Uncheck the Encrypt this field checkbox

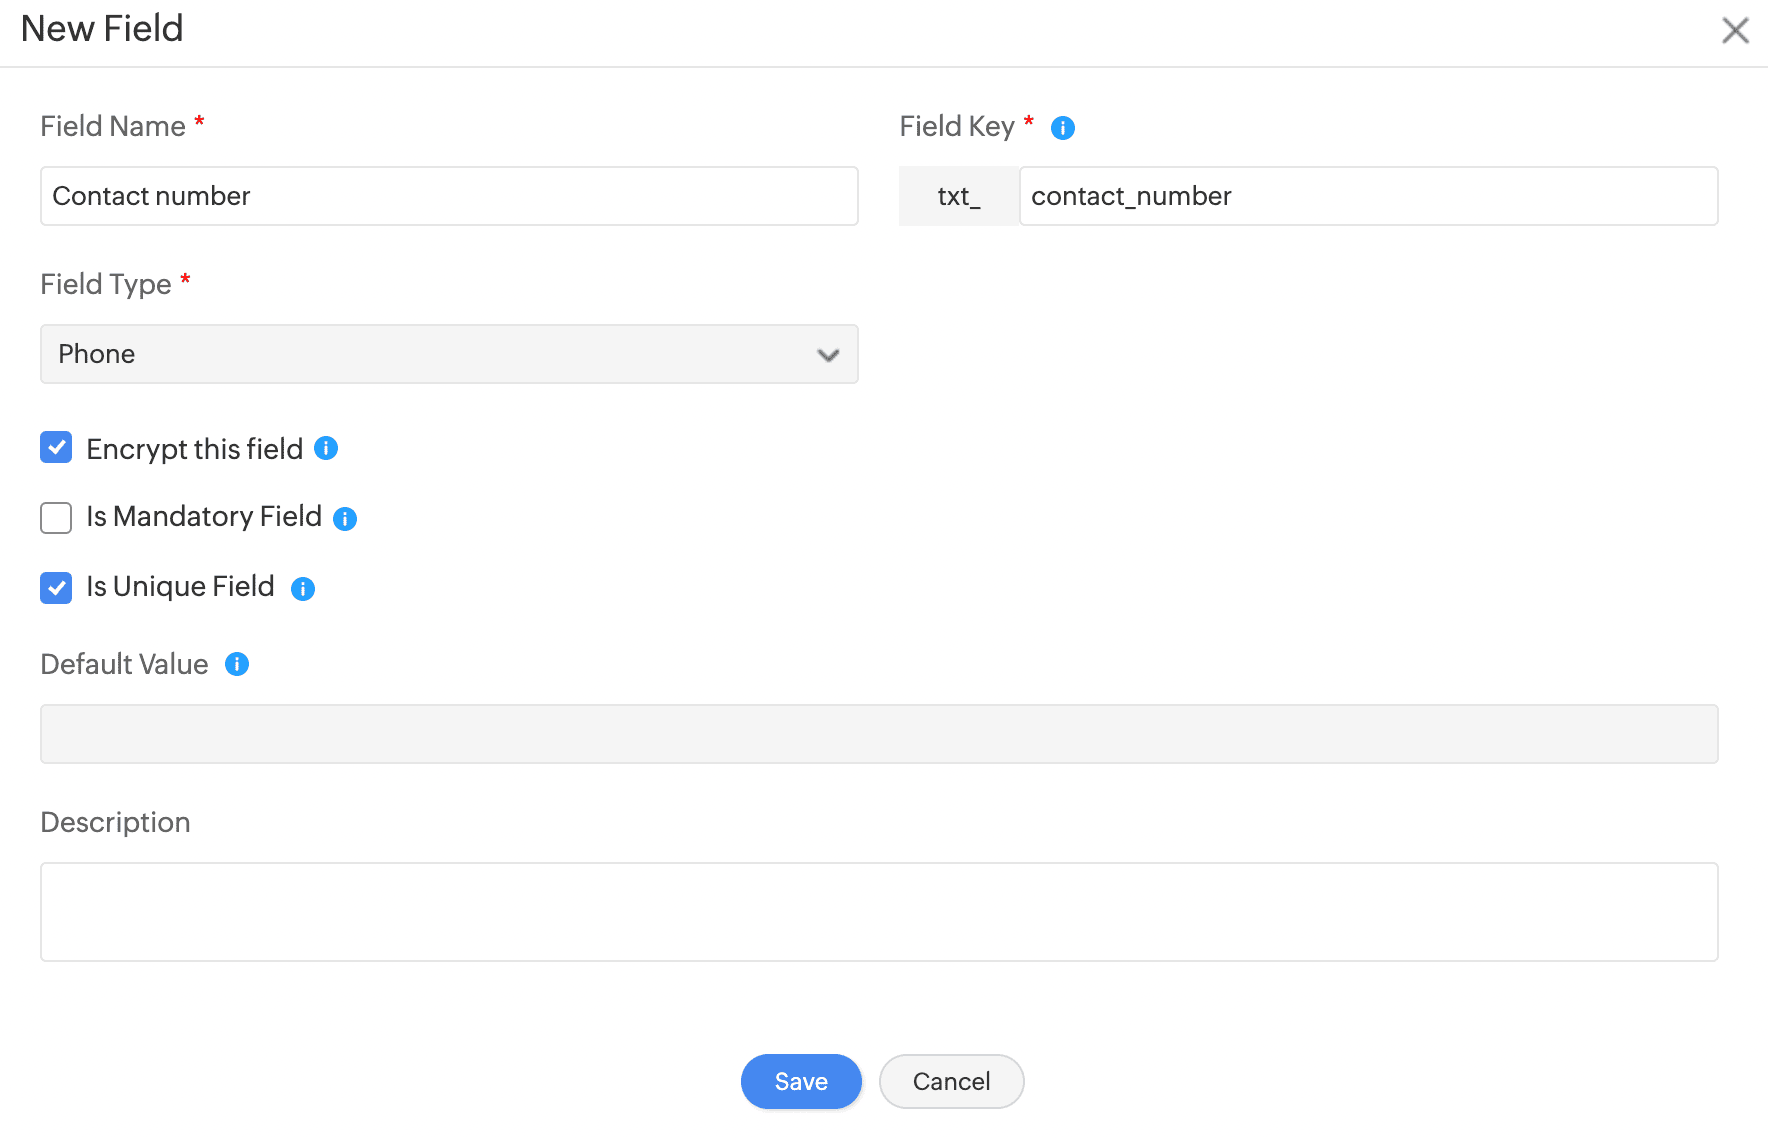[56, 448]
